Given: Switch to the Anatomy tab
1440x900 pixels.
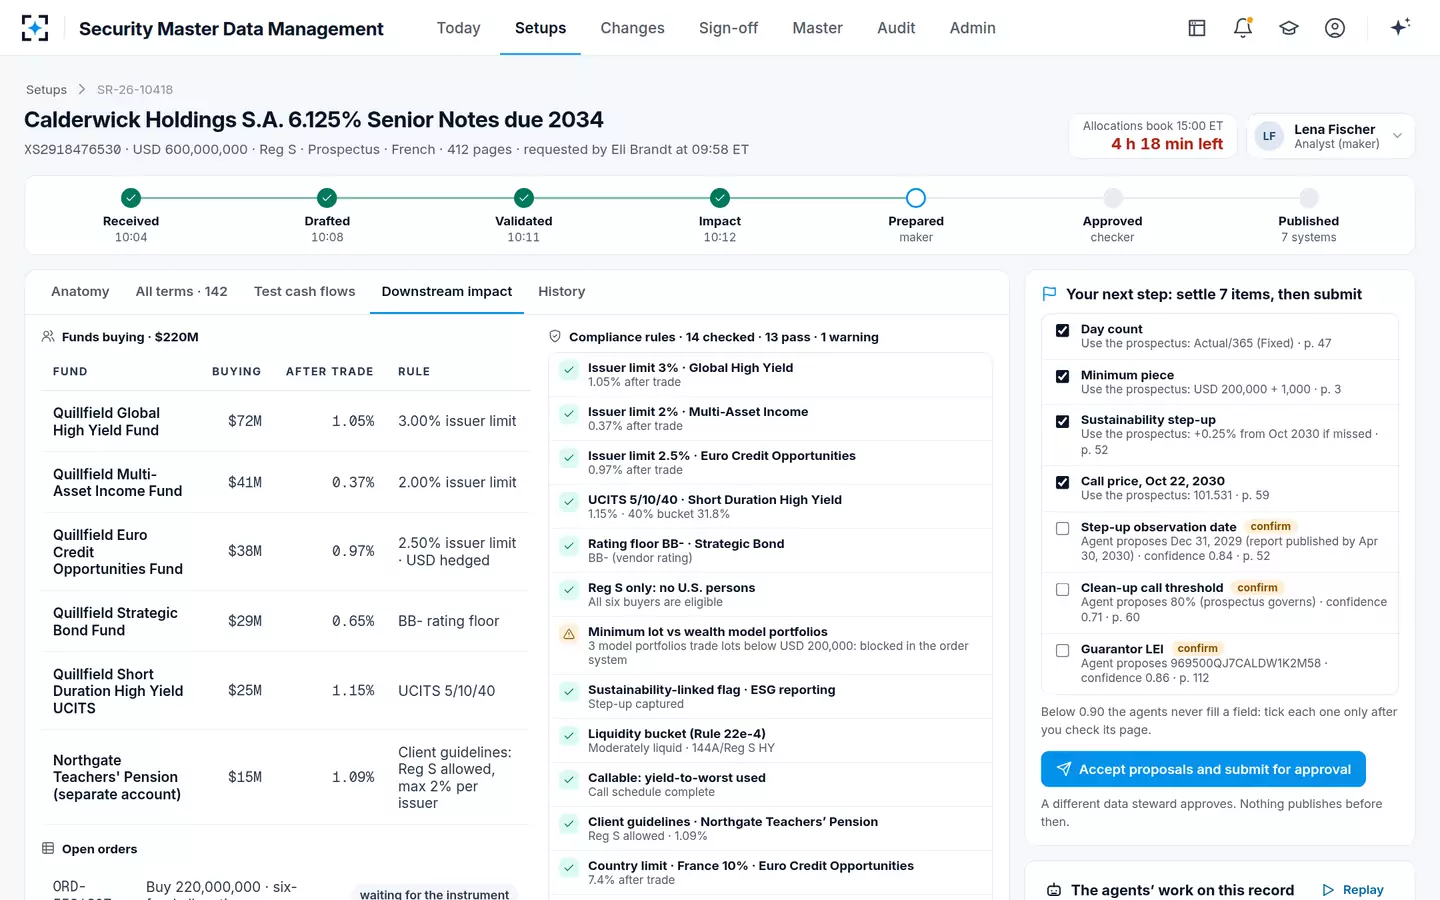Looking at the screenshot, I should 80,291.
